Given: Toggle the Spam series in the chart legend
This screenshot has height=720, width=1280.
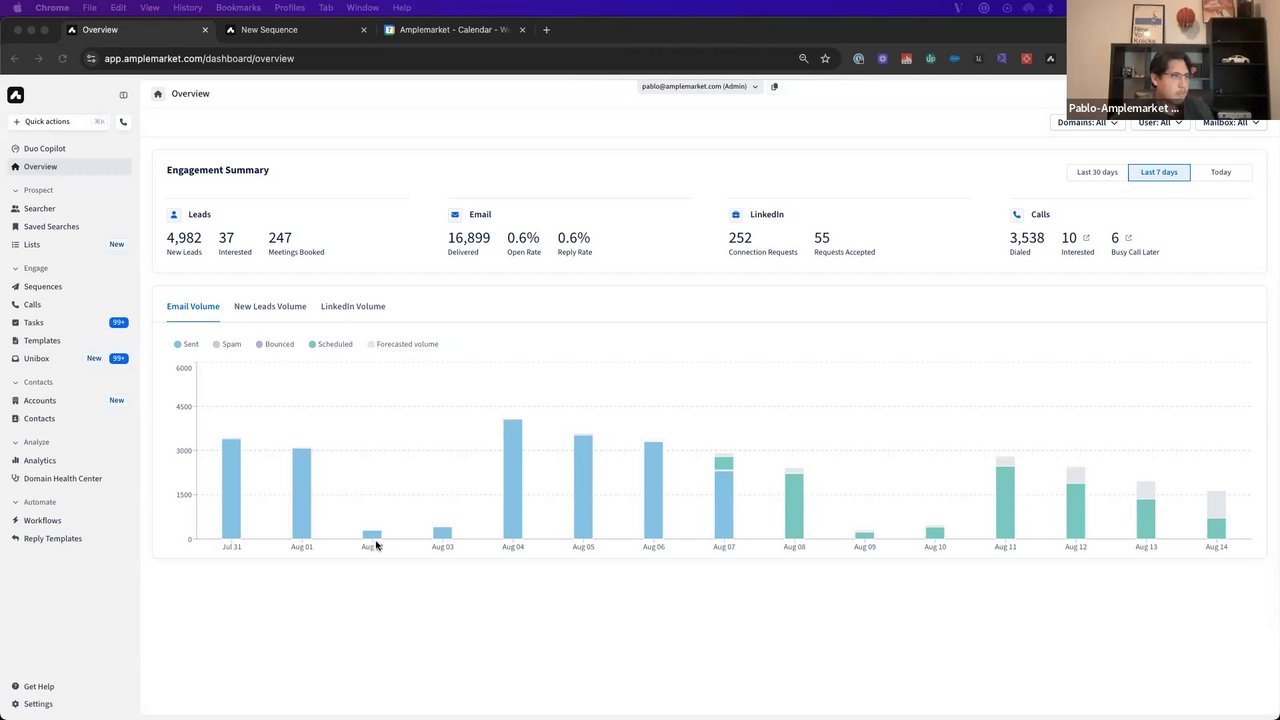Looking at the screenshot, I should click(227, 344).
